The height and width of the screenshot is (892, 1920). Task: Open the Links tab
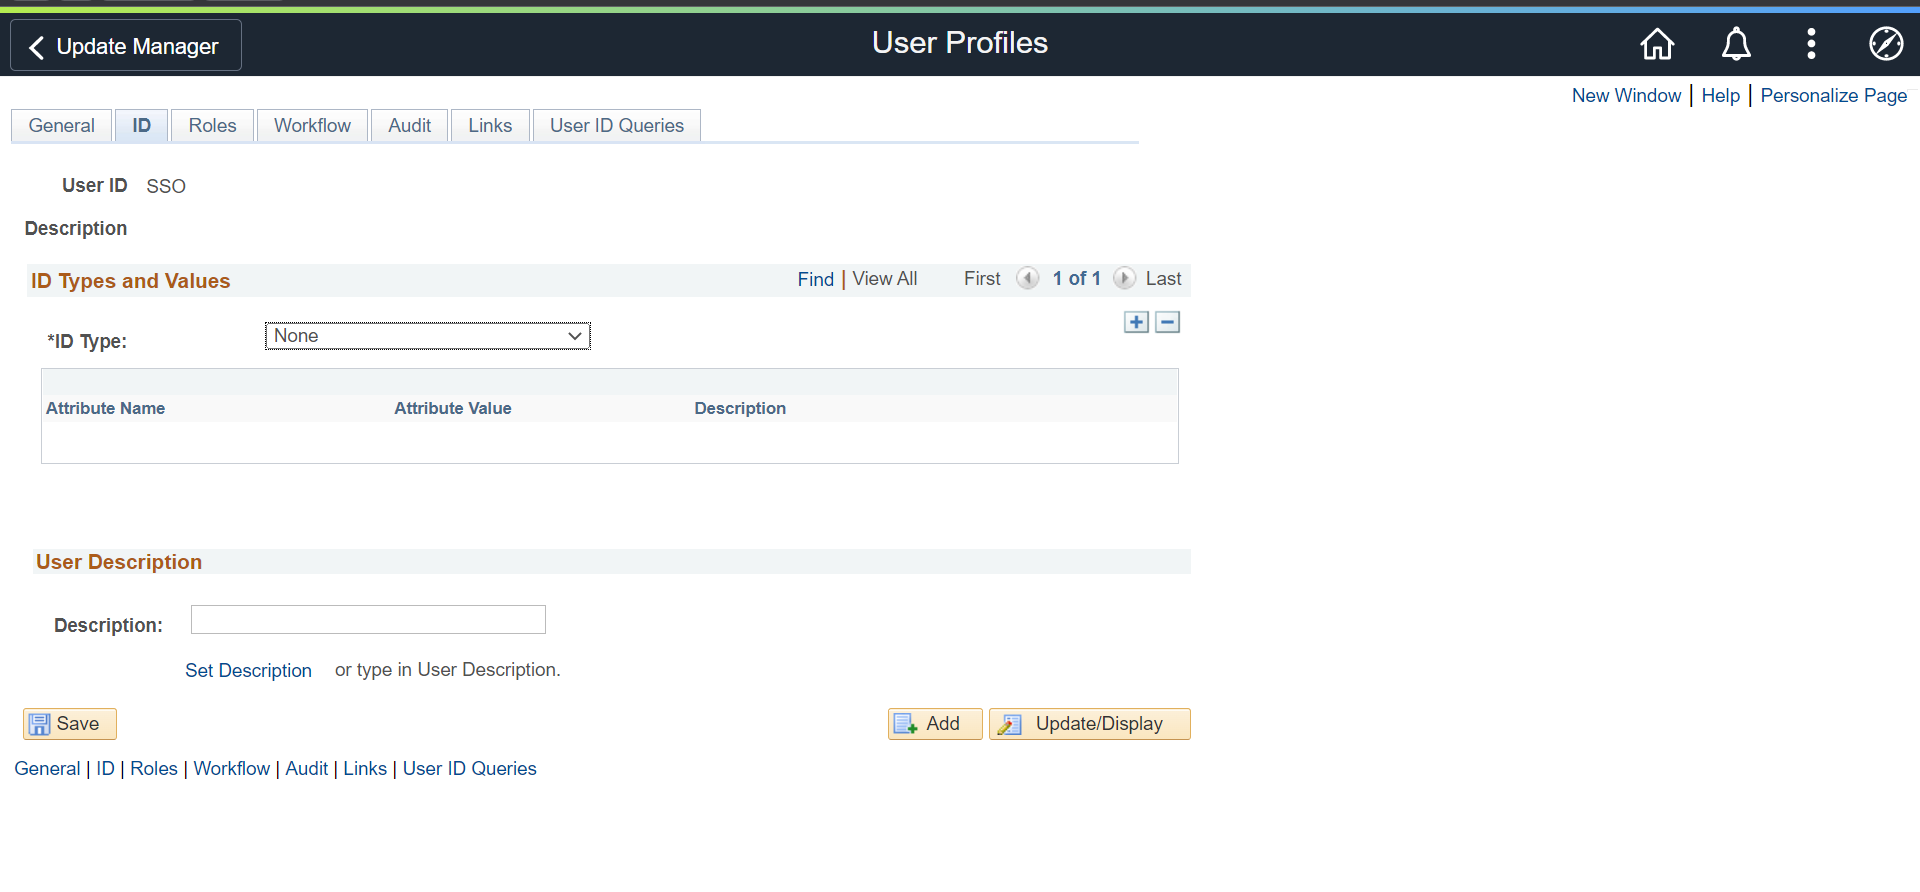pos(490,126)
